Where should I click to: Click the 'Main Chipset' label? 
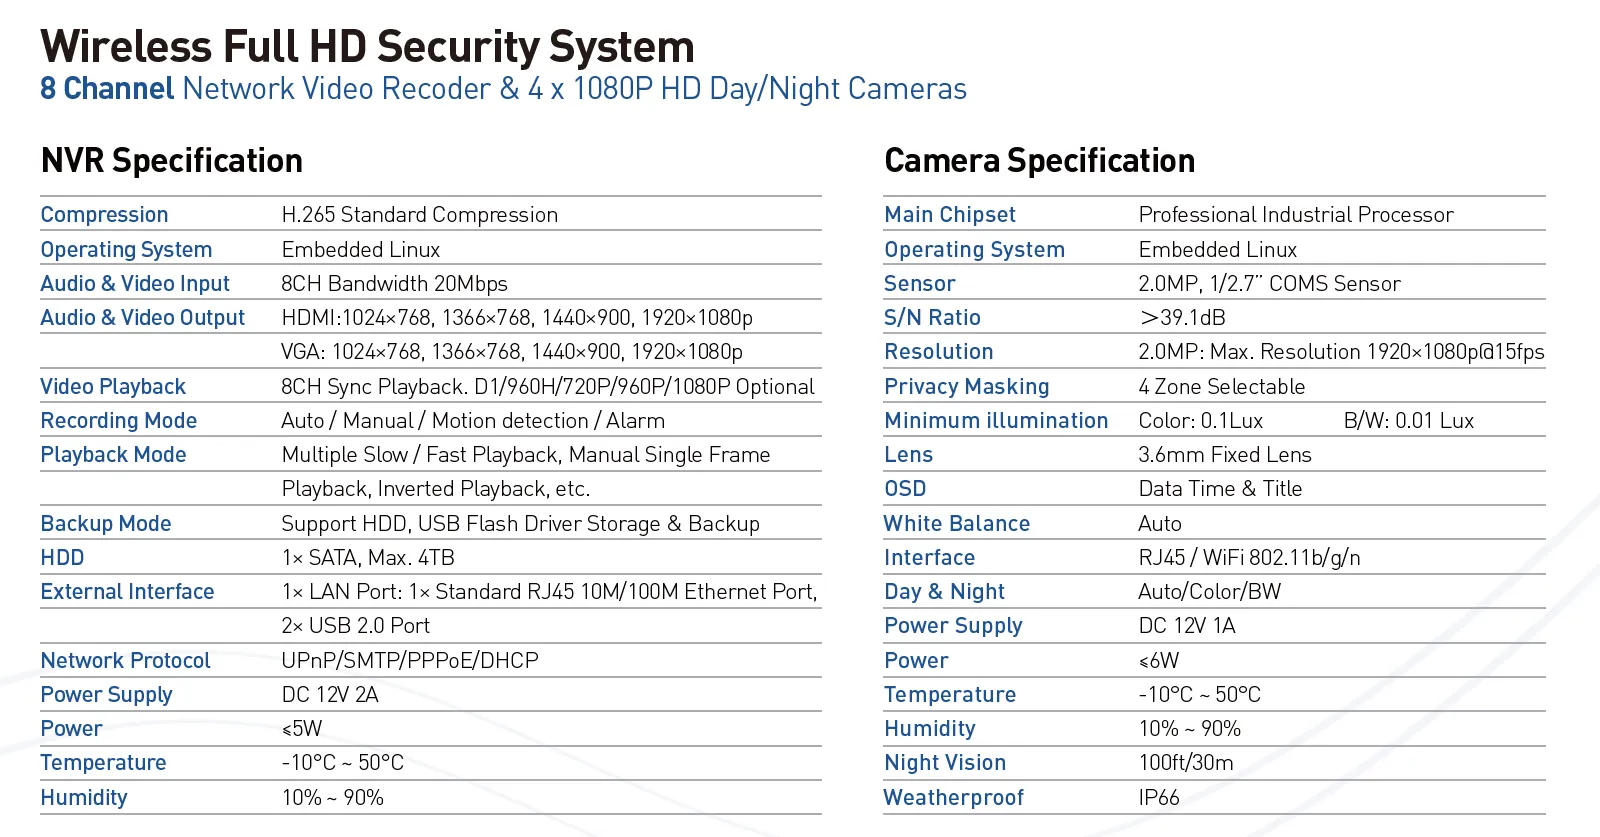click(949, 215)
